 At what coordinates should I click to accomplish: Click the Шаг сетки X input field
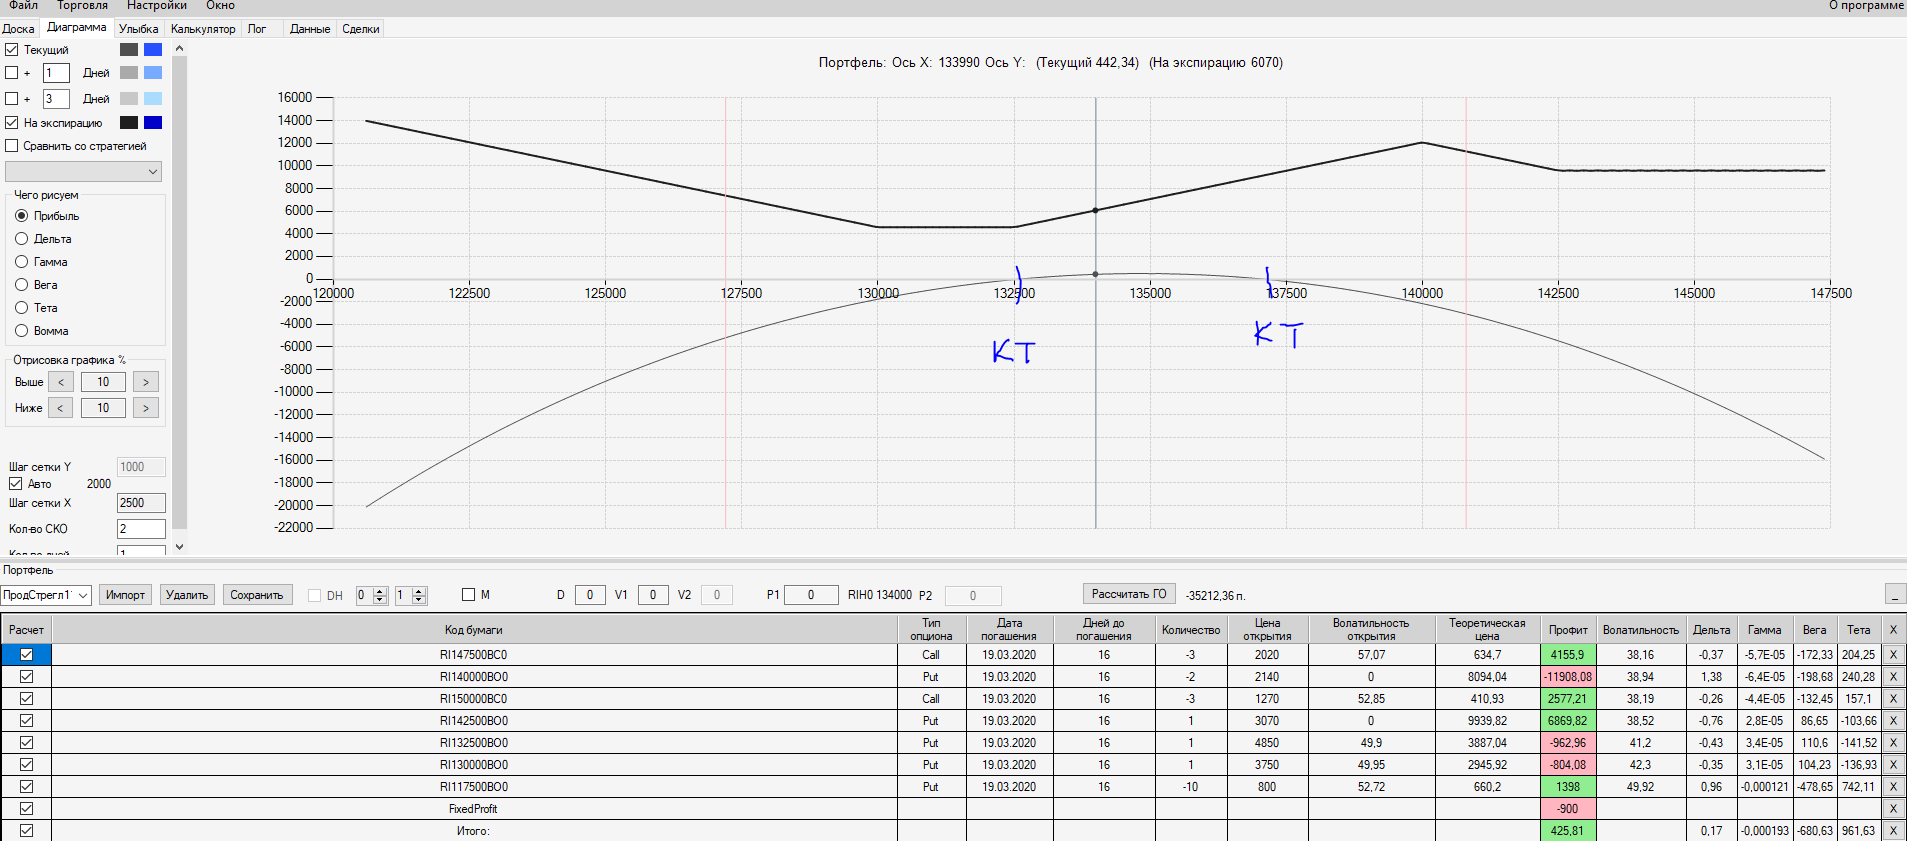click(141, 503)
